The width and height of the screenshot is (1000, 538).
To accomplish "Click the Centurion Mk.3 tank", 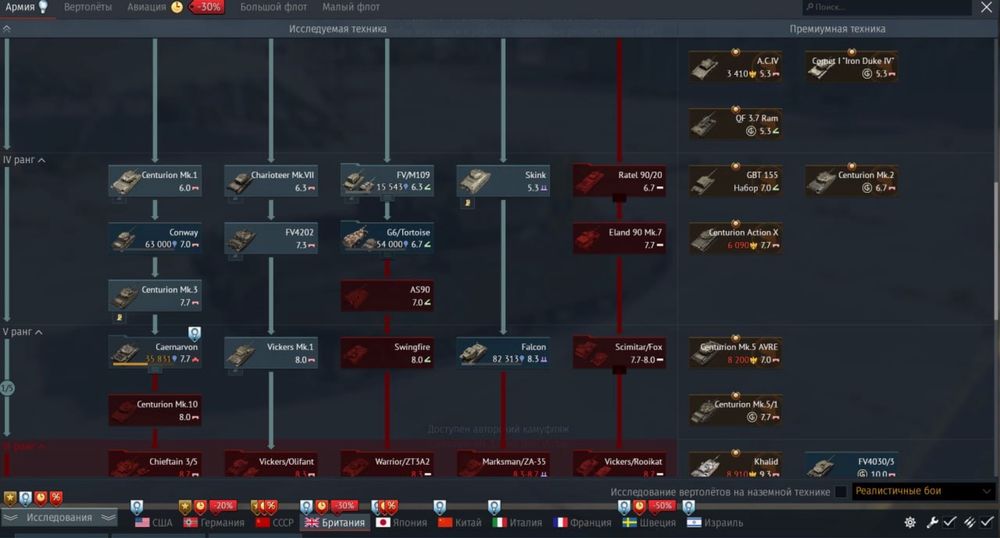I will tap(155, 295).
